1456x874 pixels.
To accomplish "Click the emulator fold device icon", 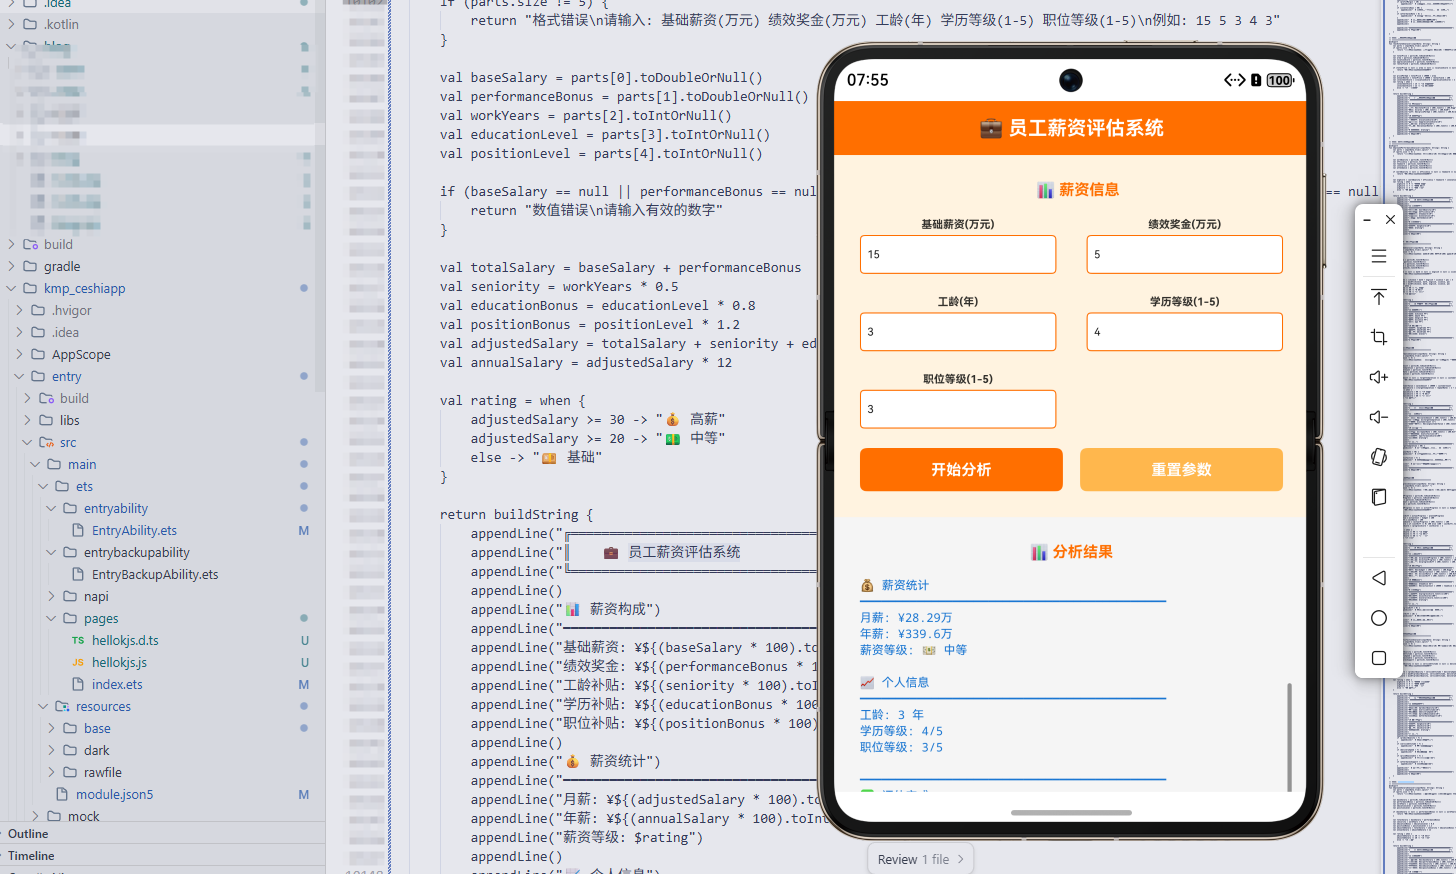I will click(x=1378, y=497).
